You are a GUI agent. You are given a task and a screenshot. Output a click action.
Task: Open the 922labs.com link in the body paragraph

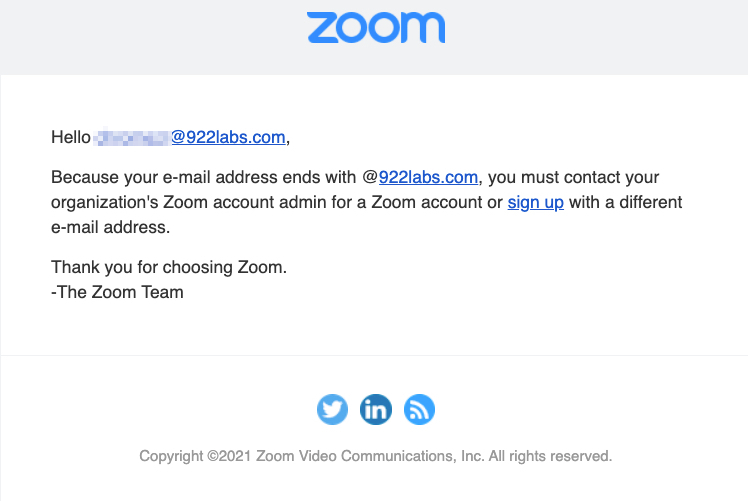428,177
